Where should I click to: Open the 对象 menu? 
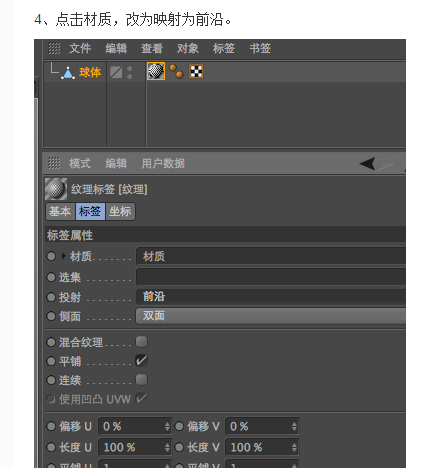[x=188, y=49]
